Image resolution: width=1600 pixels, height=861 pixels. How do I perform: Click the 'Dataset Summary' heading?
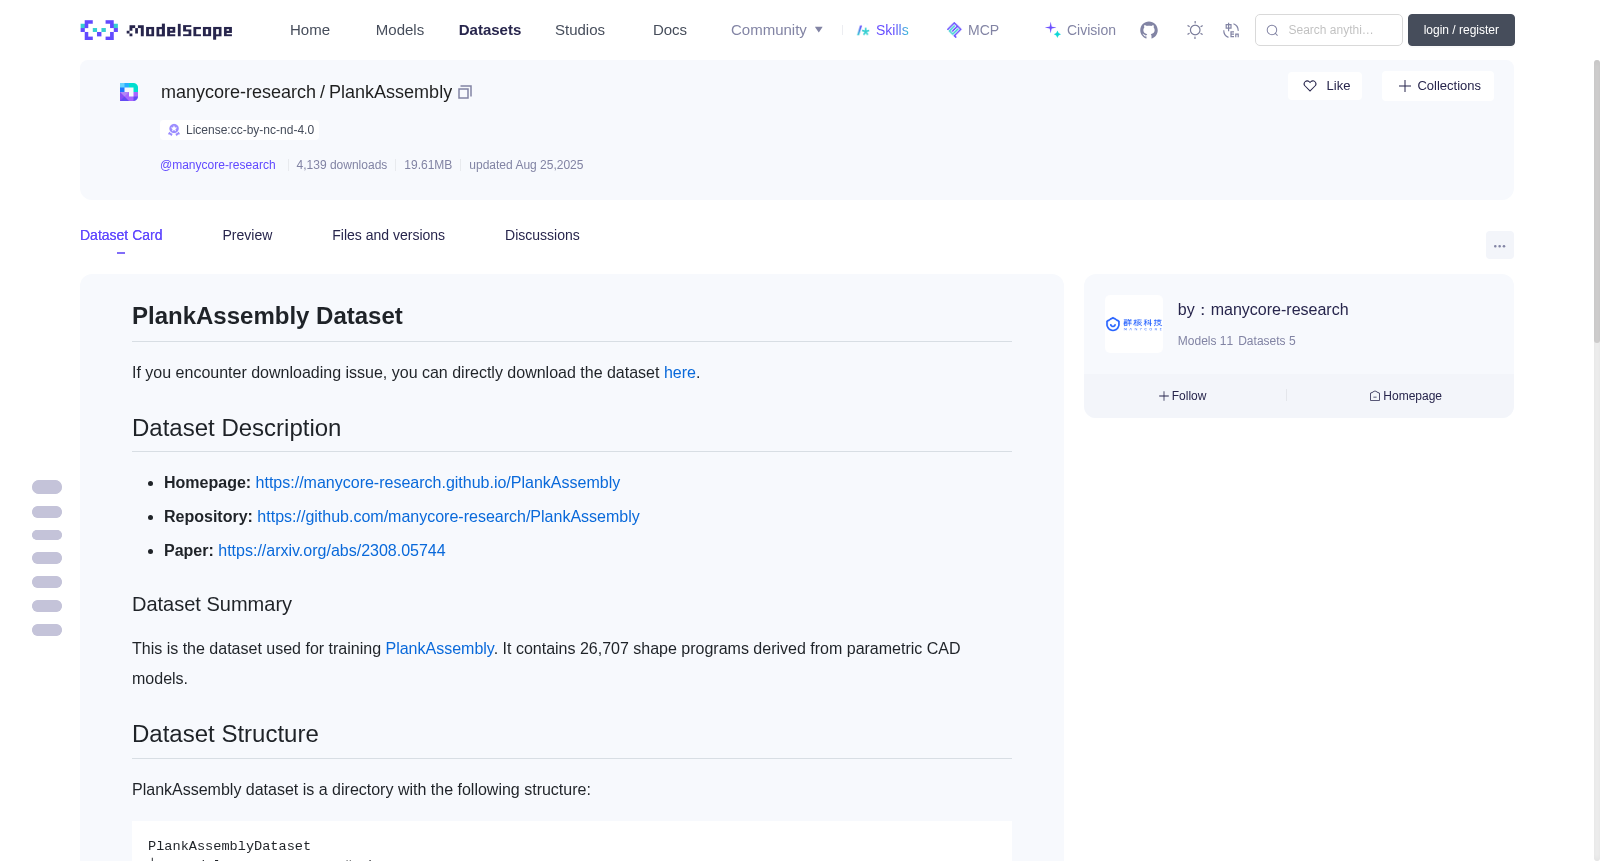(212, 604)
